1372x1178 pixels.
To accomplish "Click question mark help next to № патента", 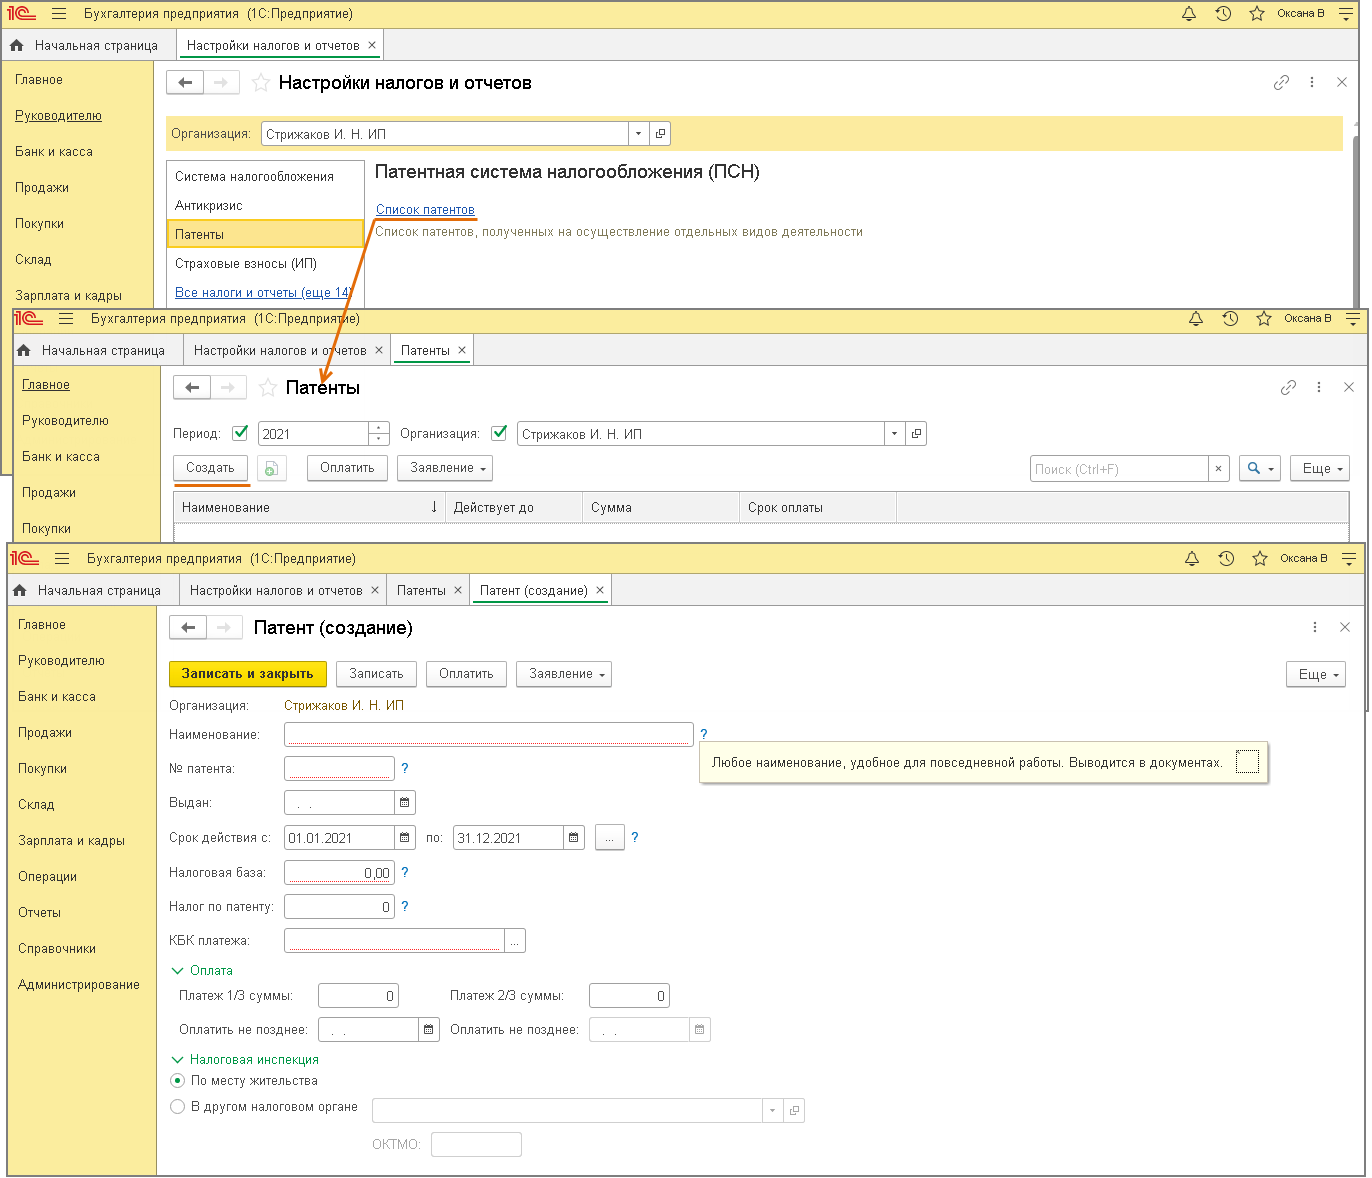I will click(405, 768).
